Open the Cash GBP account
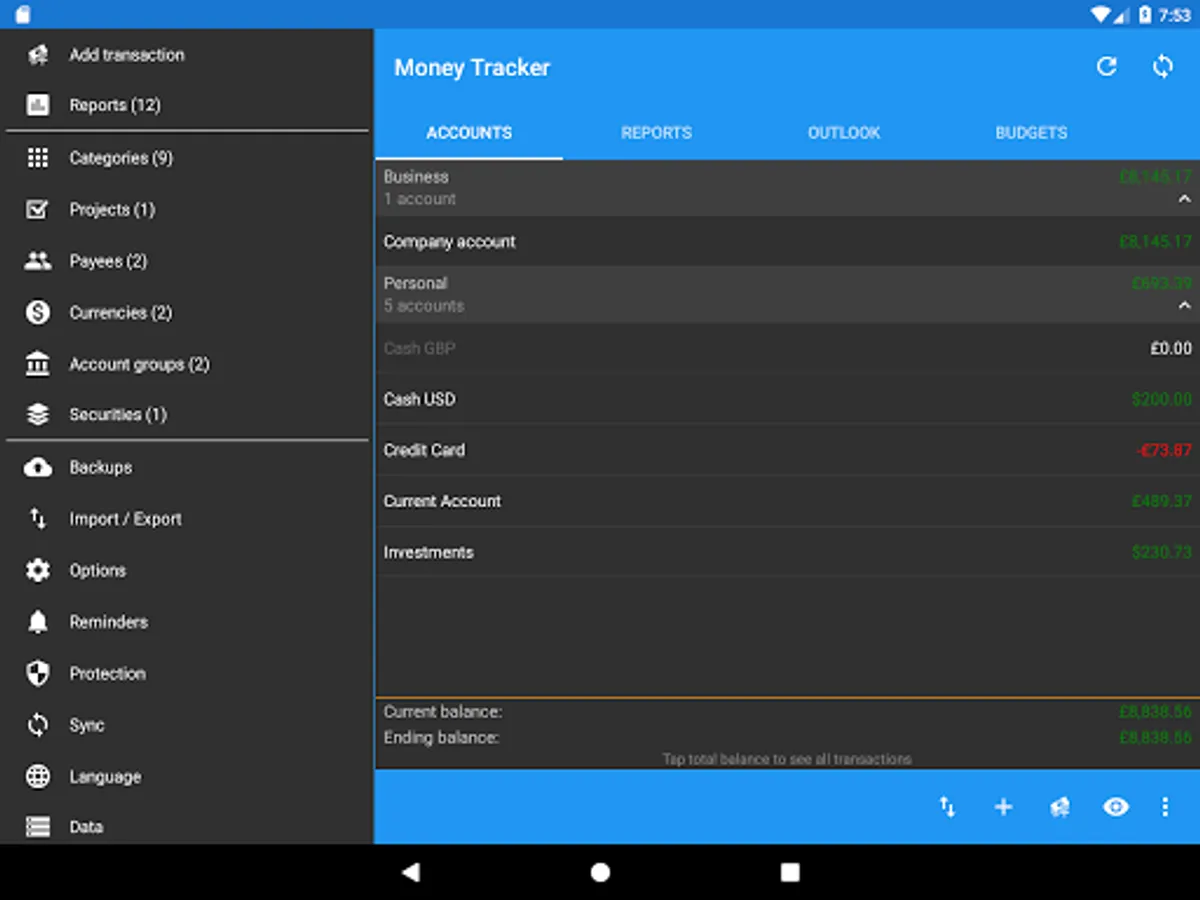Image resolution: width=1200 pixels, height=900 pixels. (x=788, y=348)
